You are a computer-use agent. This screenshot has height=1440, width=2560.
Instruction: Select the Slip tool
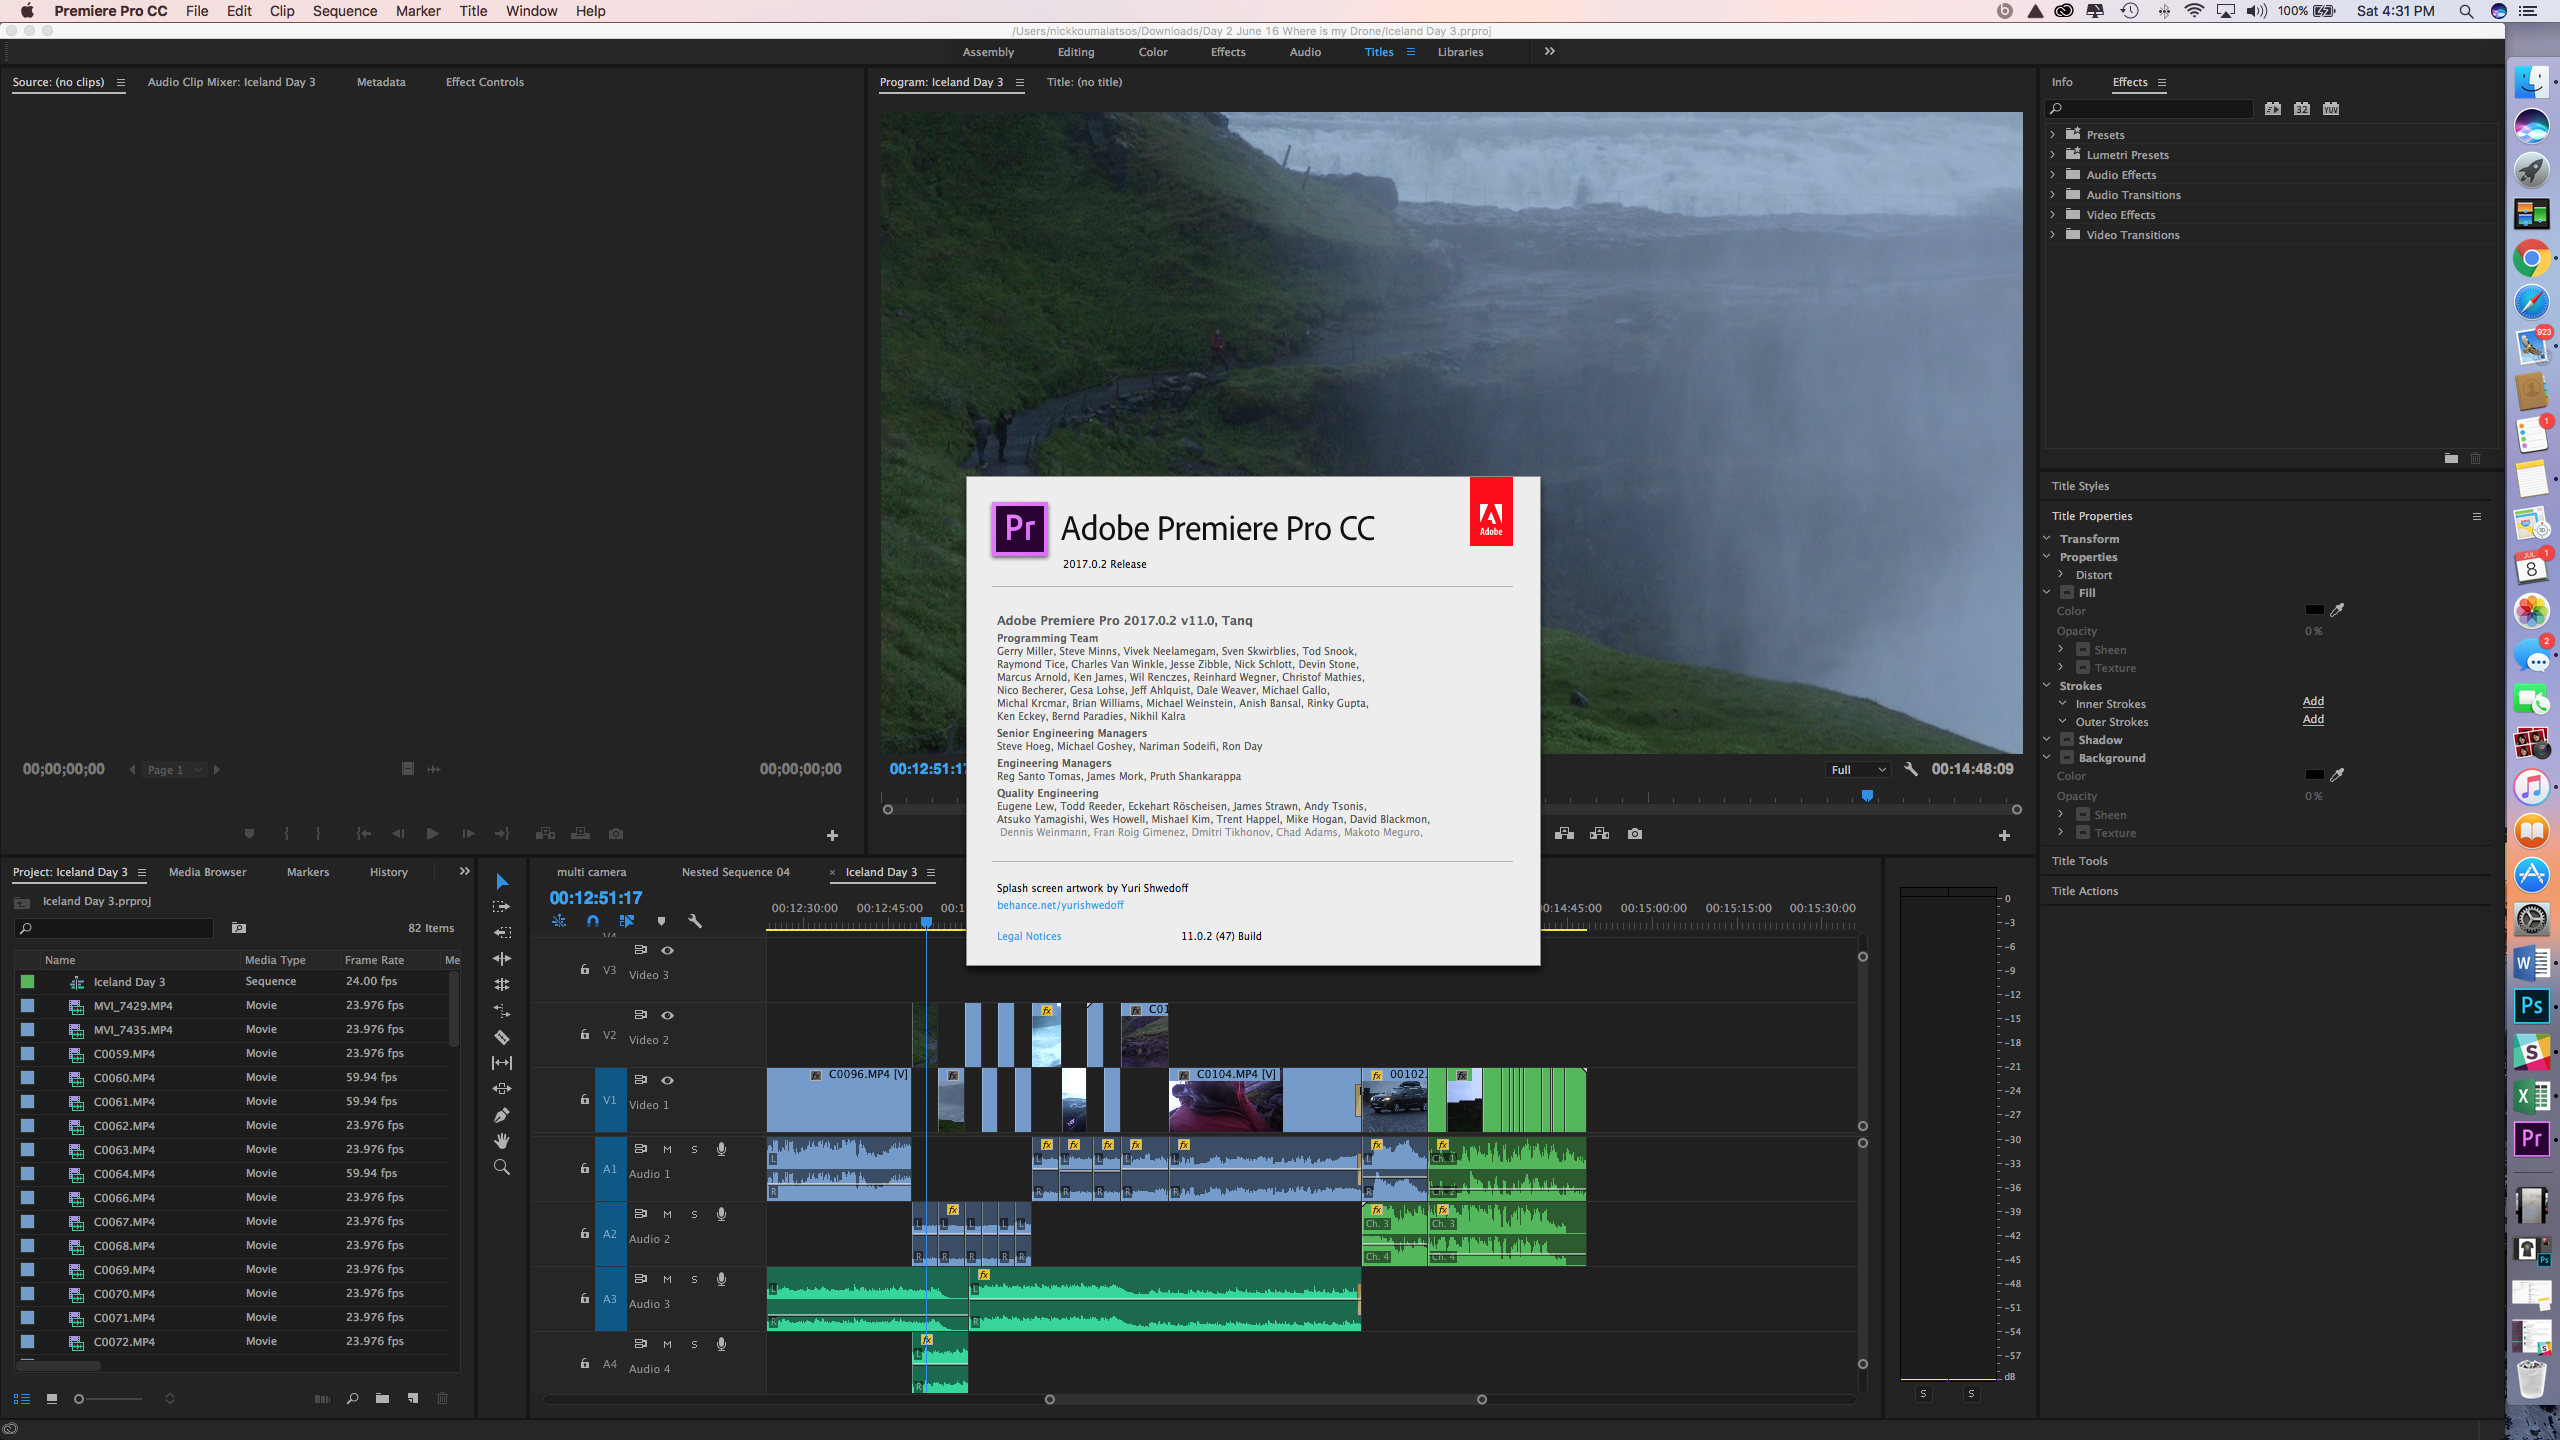[502, 1063]
